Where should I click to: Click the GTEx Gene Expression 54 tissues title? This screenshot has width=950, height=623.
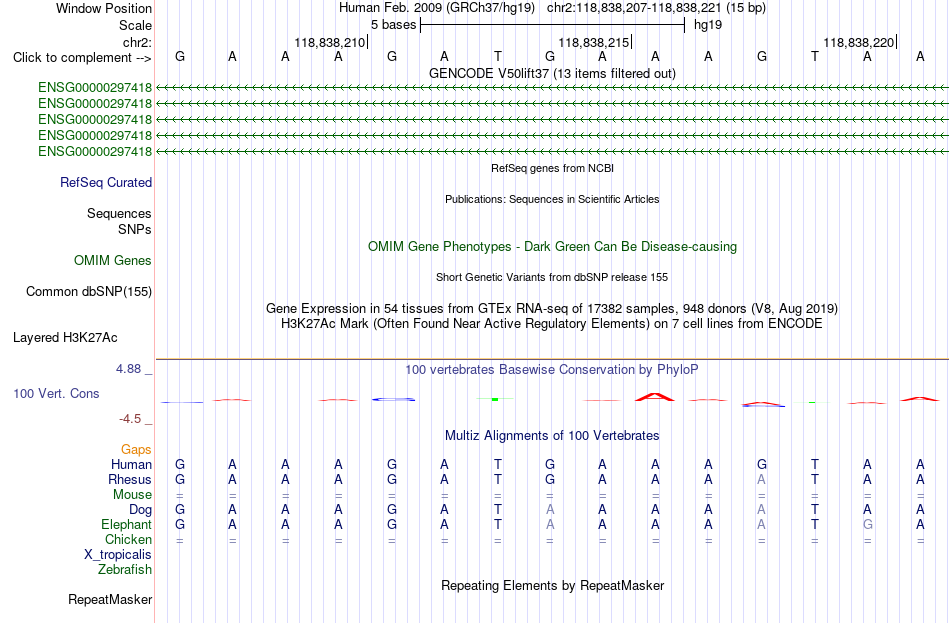(552, 308)
